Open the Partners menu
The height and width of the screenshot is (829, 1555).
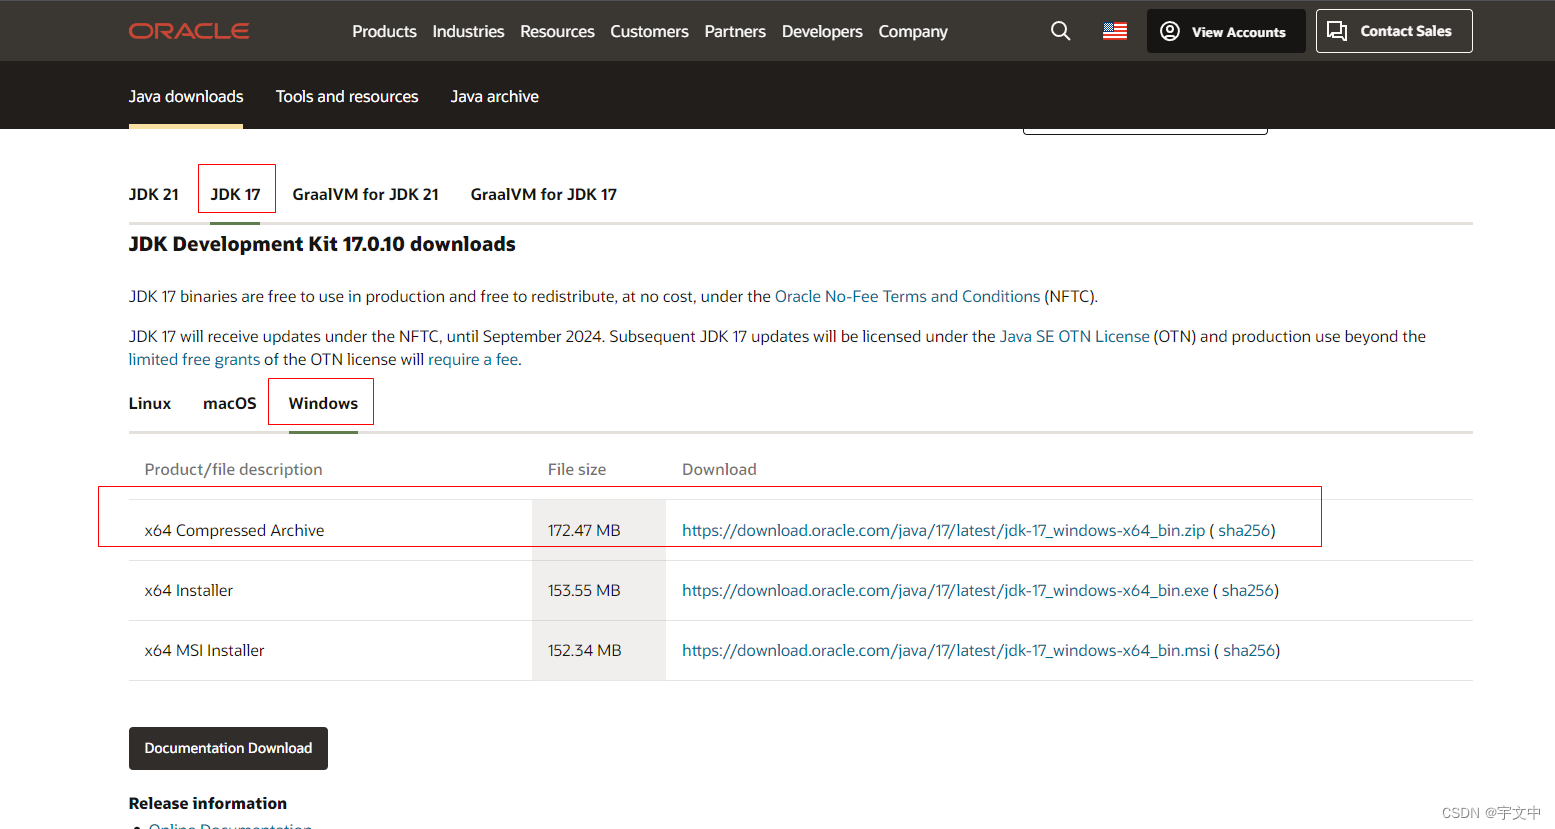click(x=735, y=31)
